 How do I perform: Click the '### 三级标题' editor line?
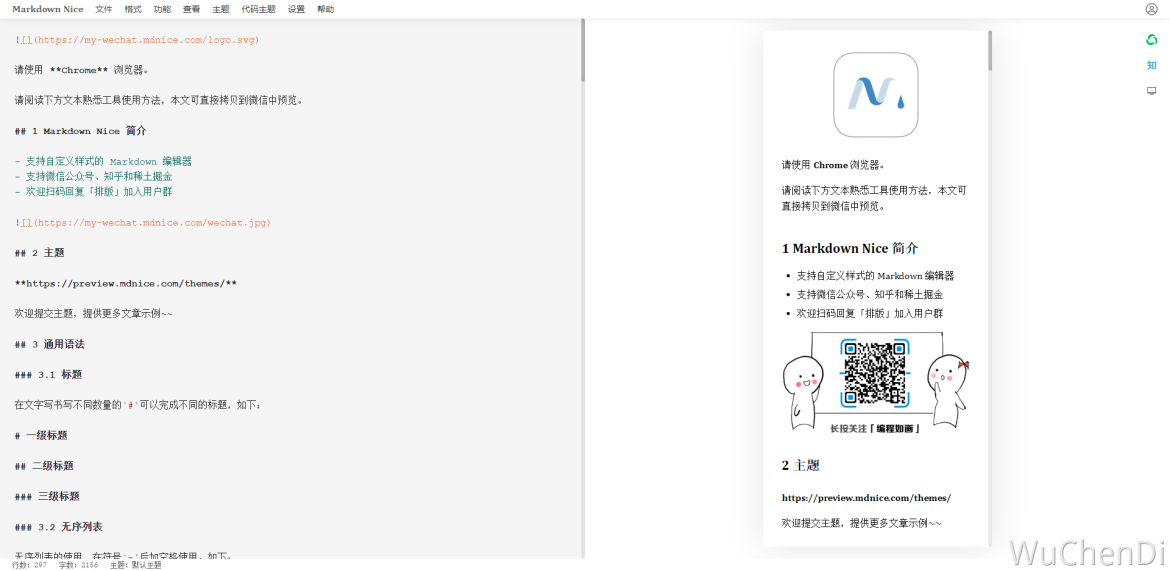coord(47,496)
